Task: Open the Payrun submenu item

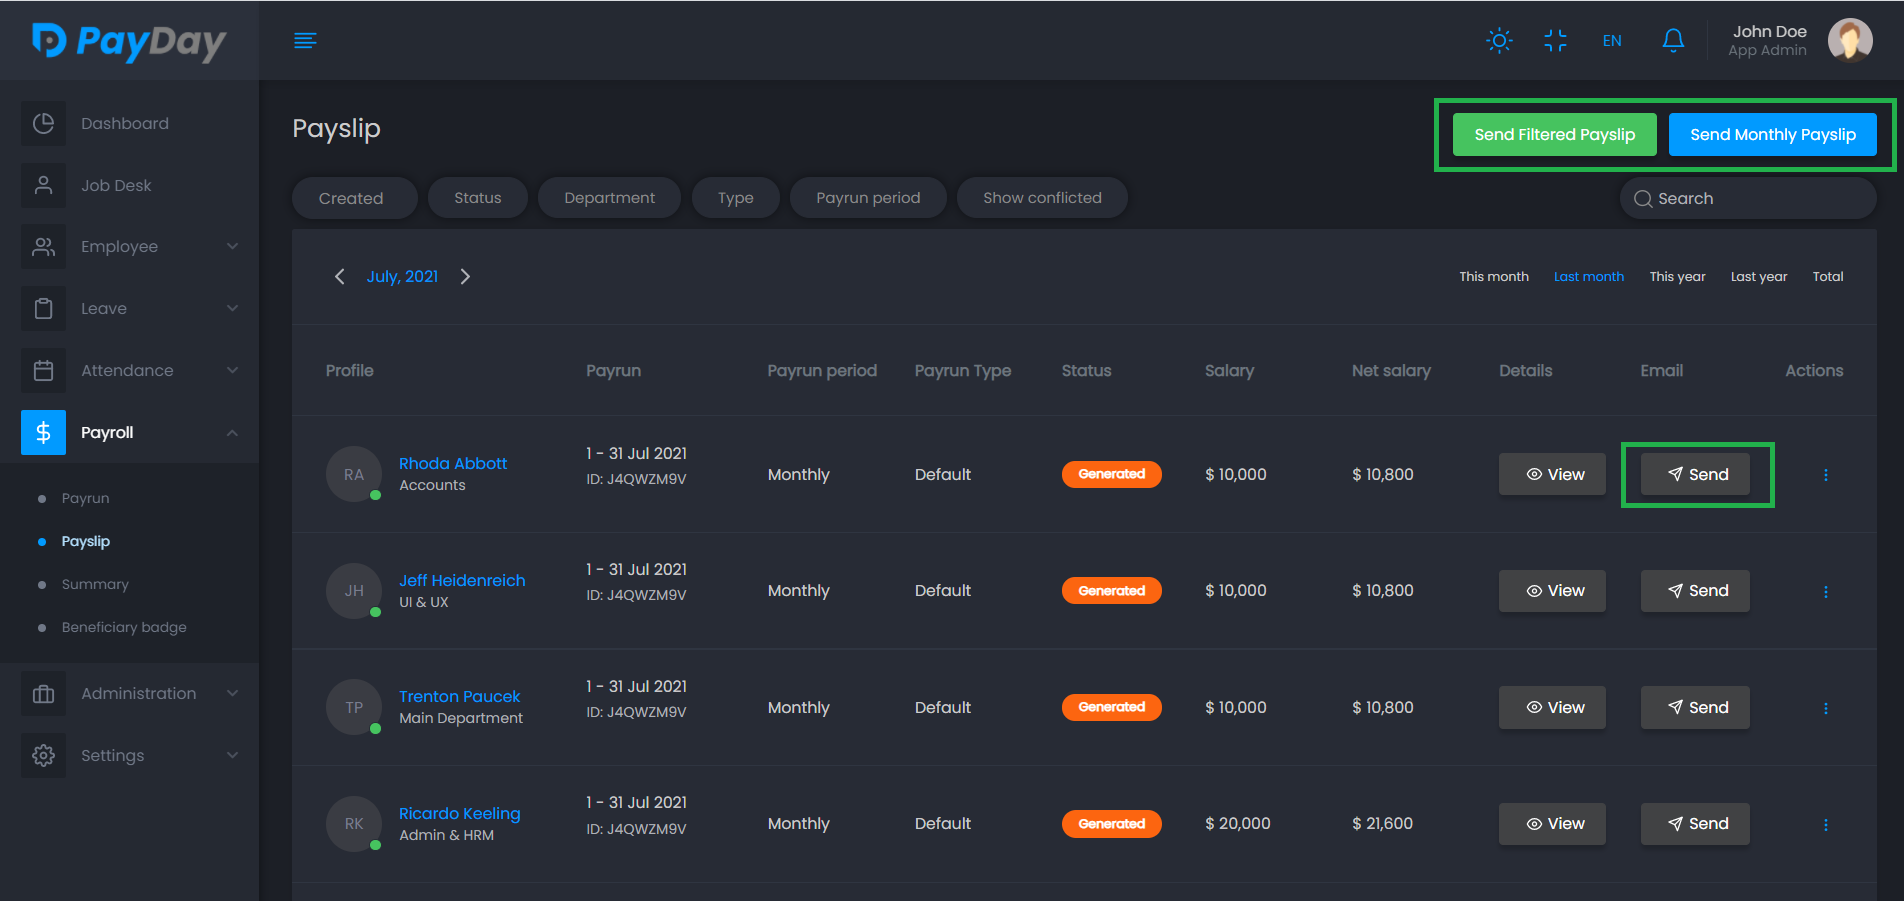Action: [86, 498]
